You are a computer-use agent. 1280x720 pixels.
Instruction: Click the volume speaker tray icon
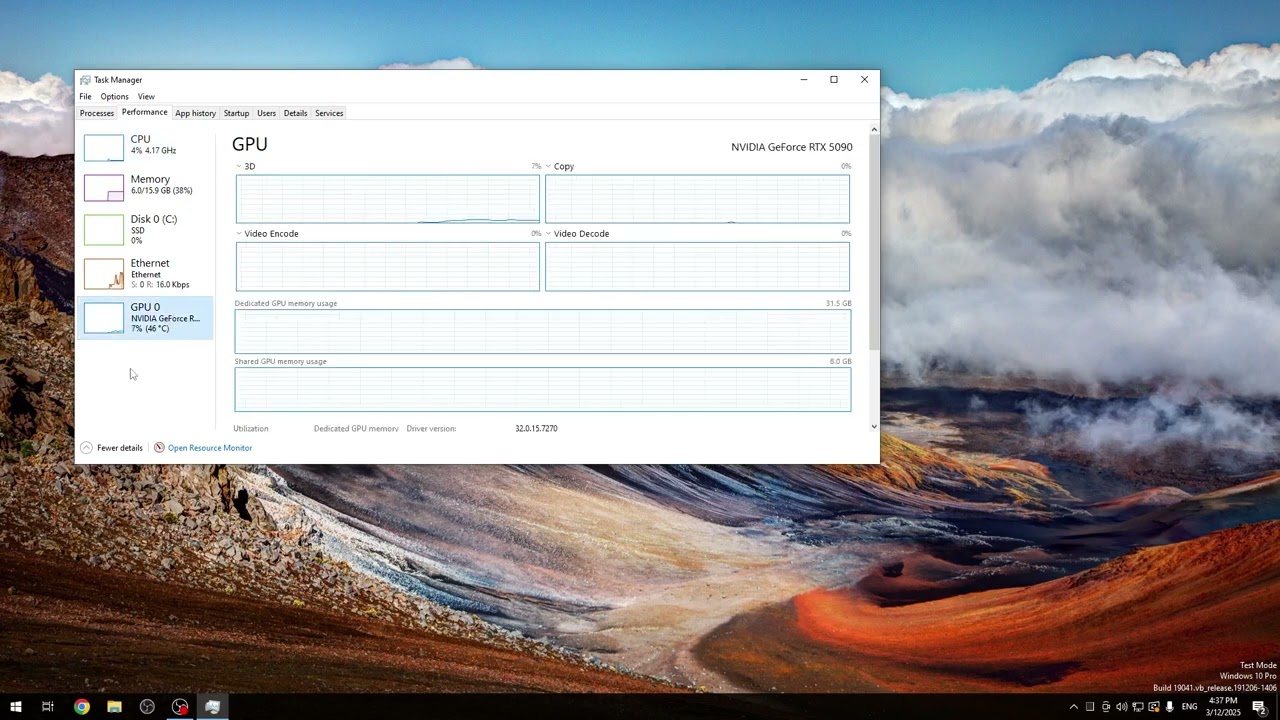pyautogui.click(x=1122, y=707)
